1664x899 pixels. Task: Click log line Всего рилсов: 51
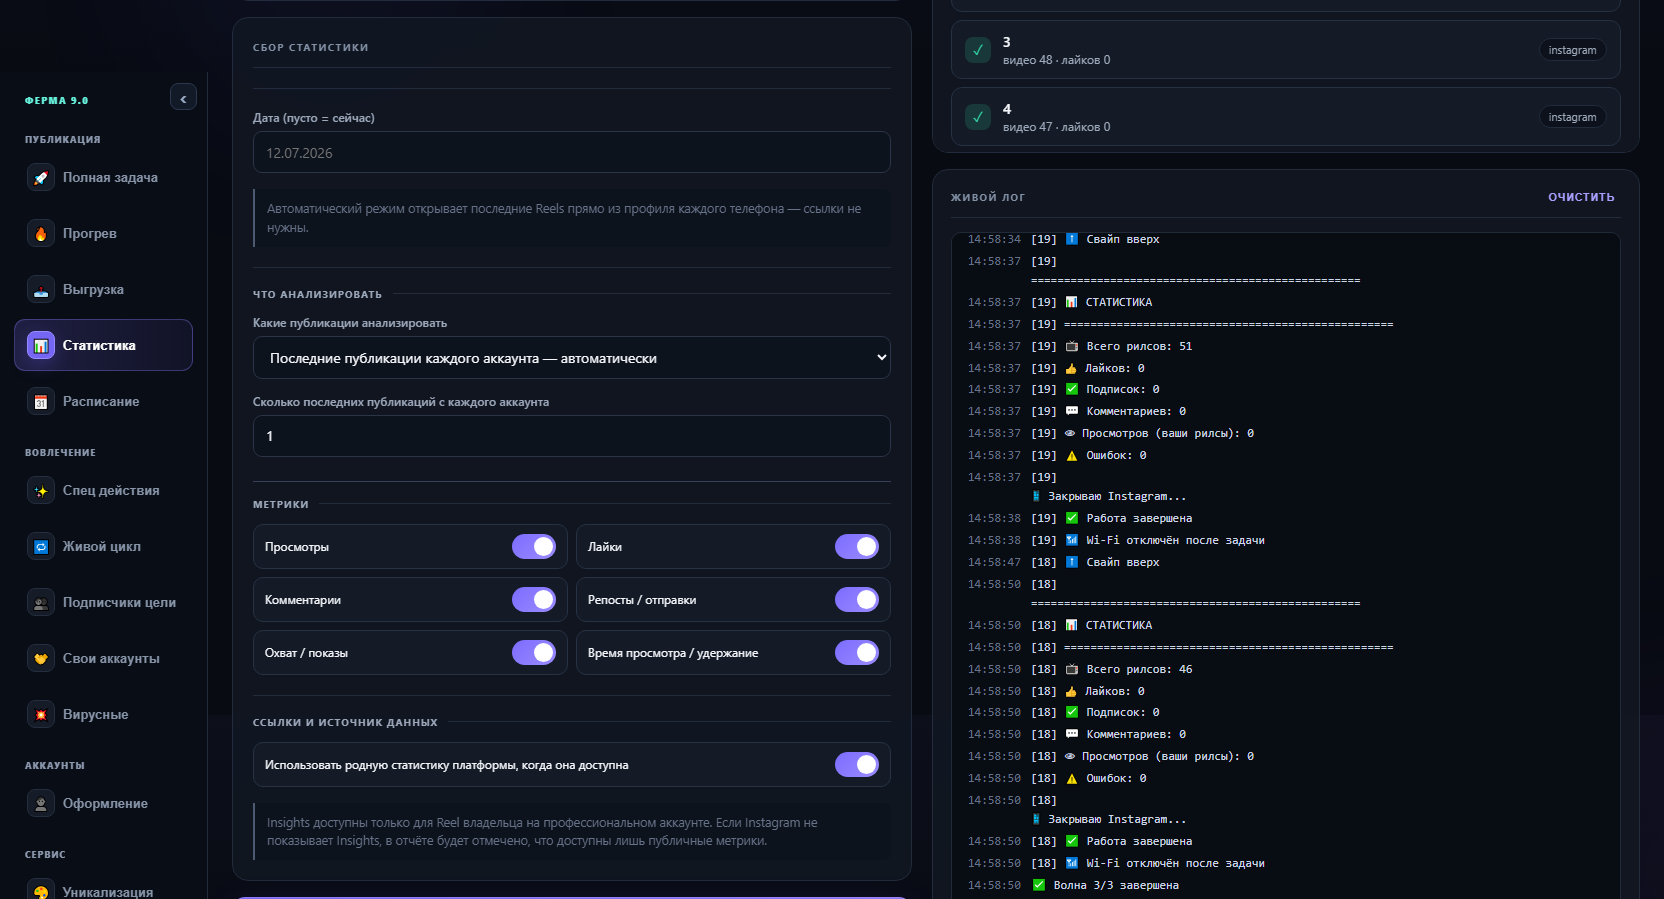(x=1139, y=347)
